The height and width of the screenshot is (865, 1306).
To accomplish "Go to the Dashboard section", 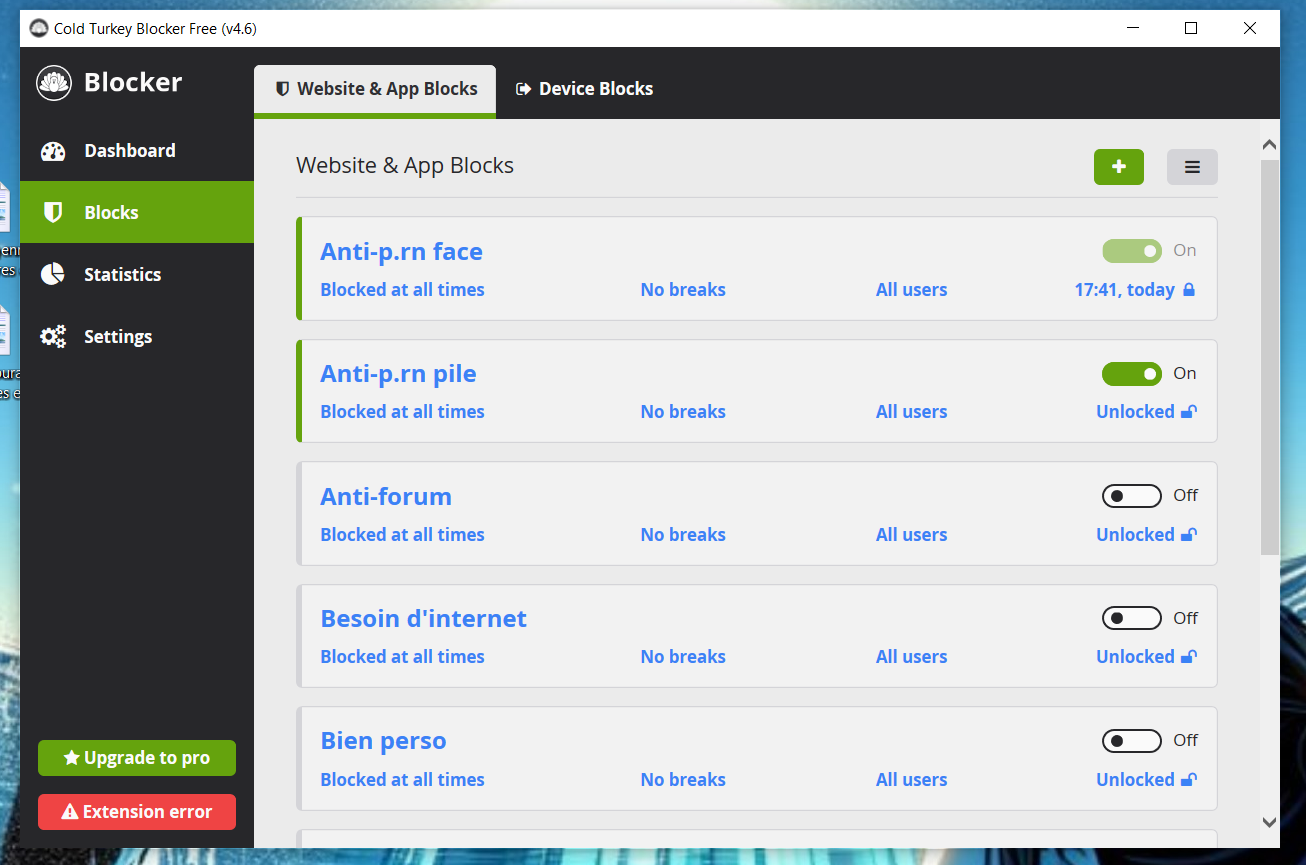I will pyautogui.click(x=136, y=151).
